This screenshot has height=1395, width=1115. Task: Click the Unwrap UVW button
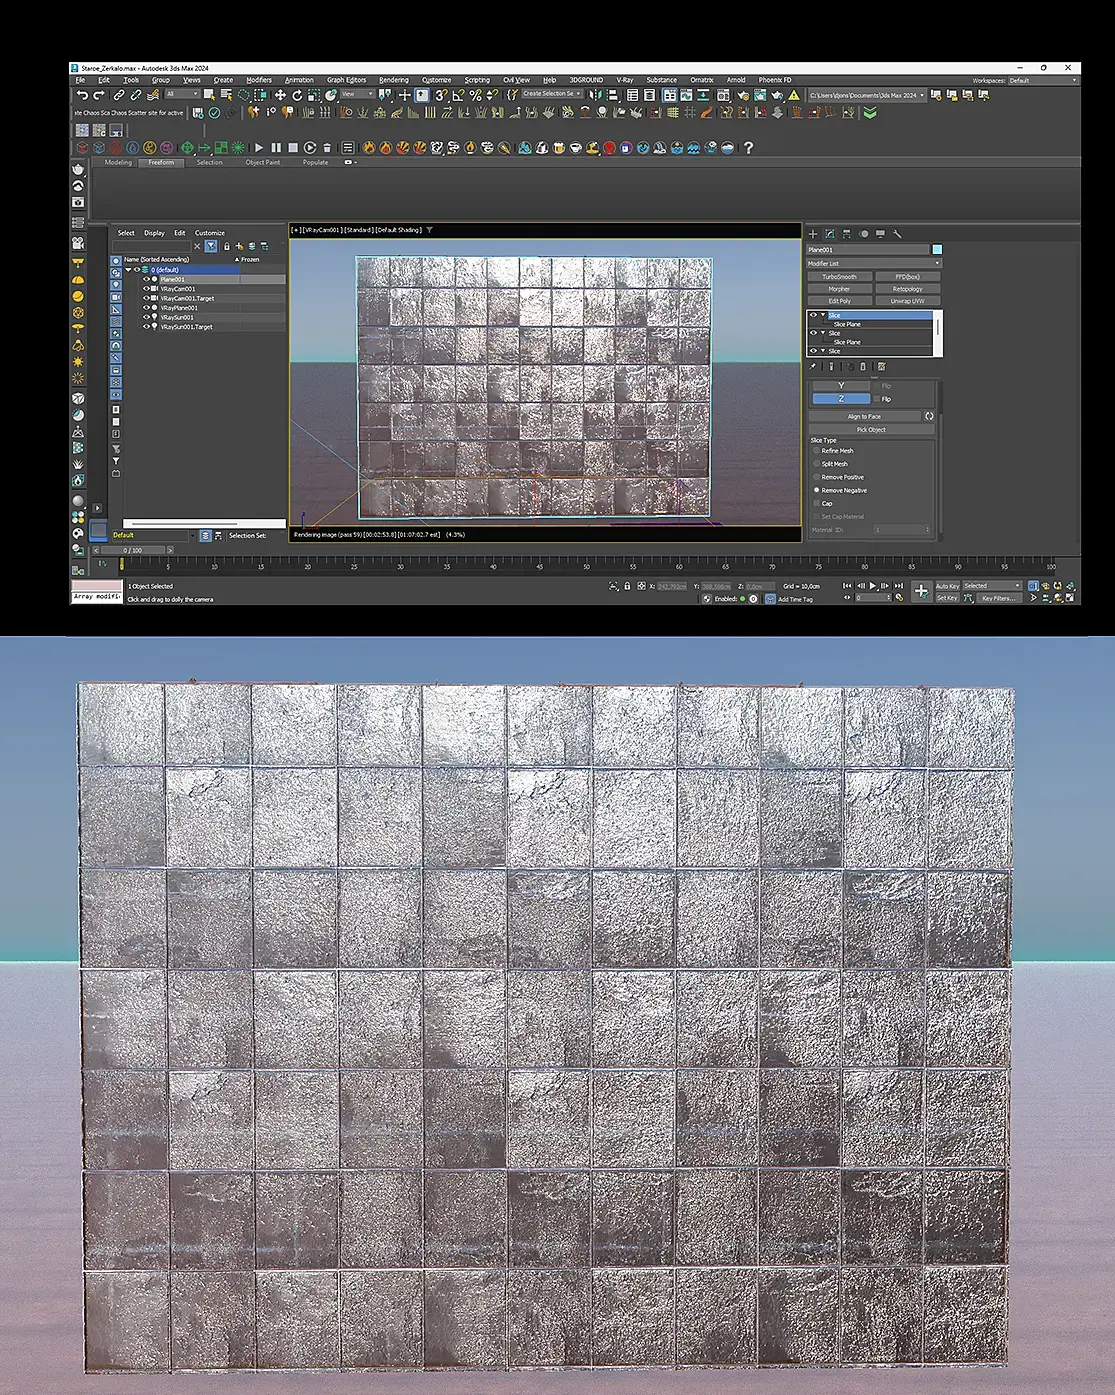pyautogui.click(x=908, y=301)
